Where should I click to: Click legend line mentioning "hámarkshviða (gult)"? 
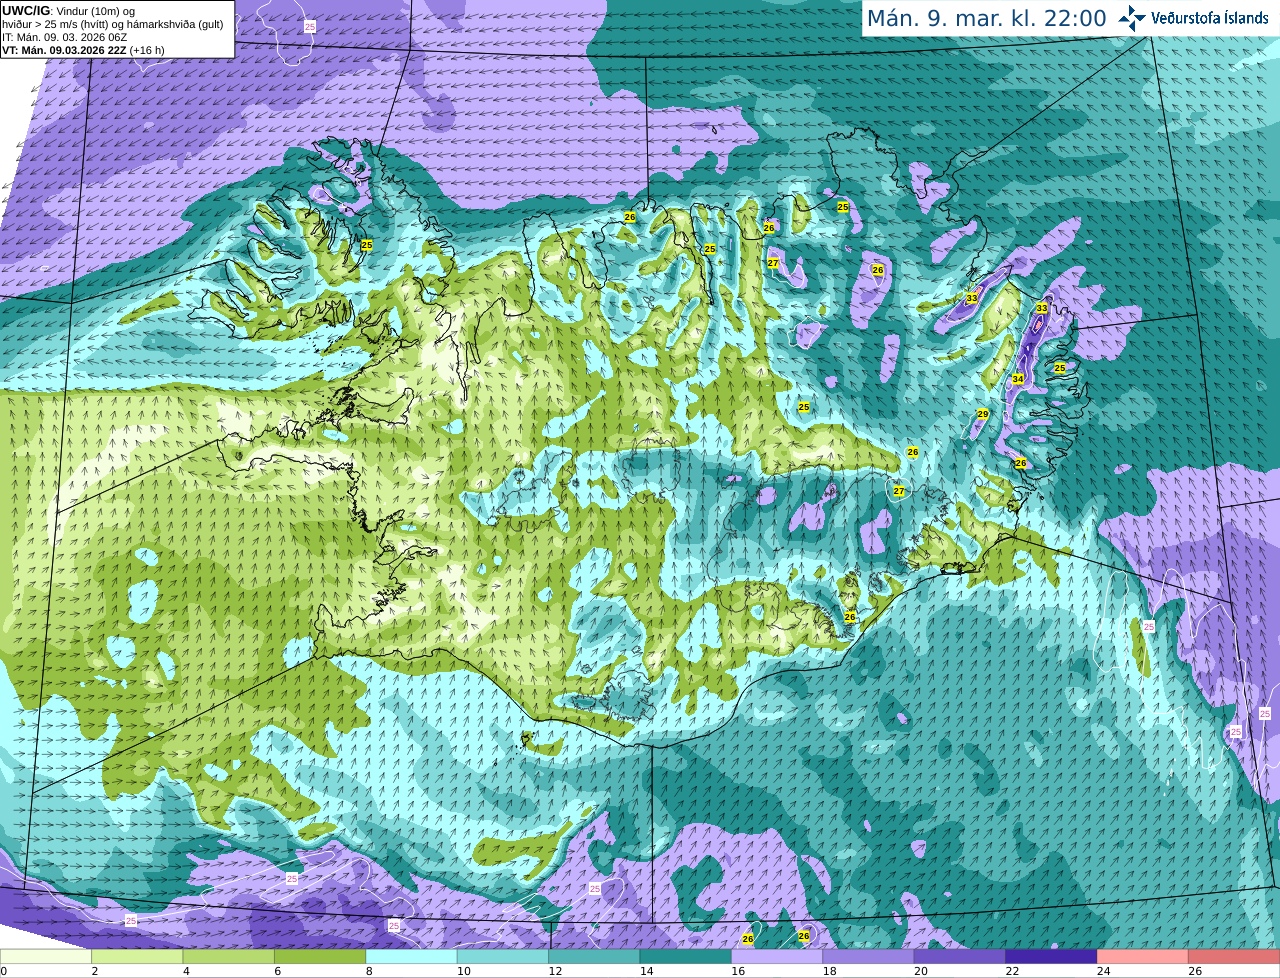(112, 25)
